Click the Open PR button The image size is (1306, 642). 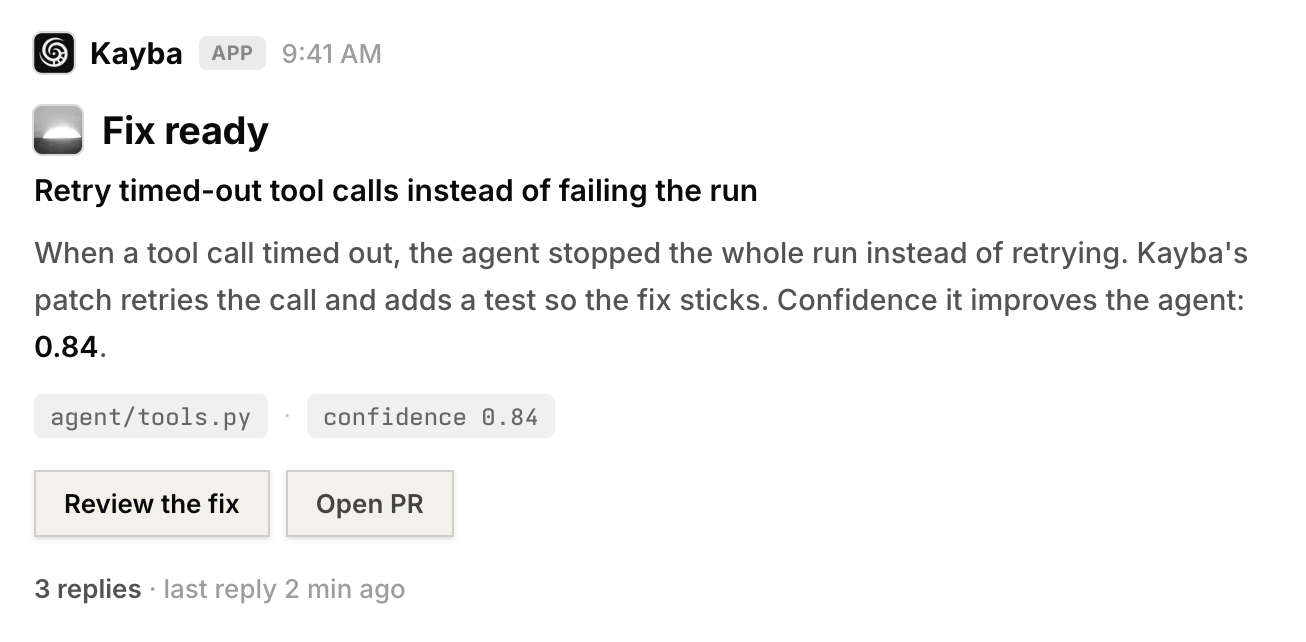(x=370, y=503)
